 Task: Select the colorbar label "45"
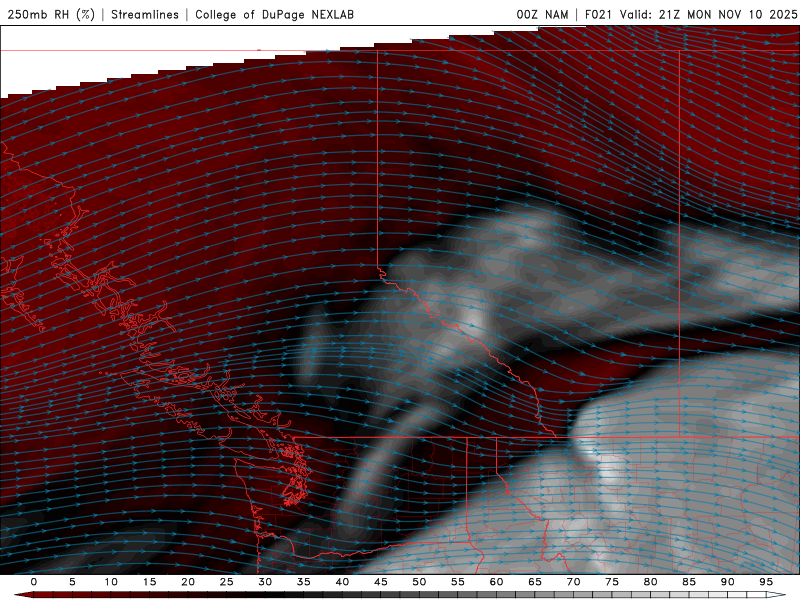(x=381, y=582)
